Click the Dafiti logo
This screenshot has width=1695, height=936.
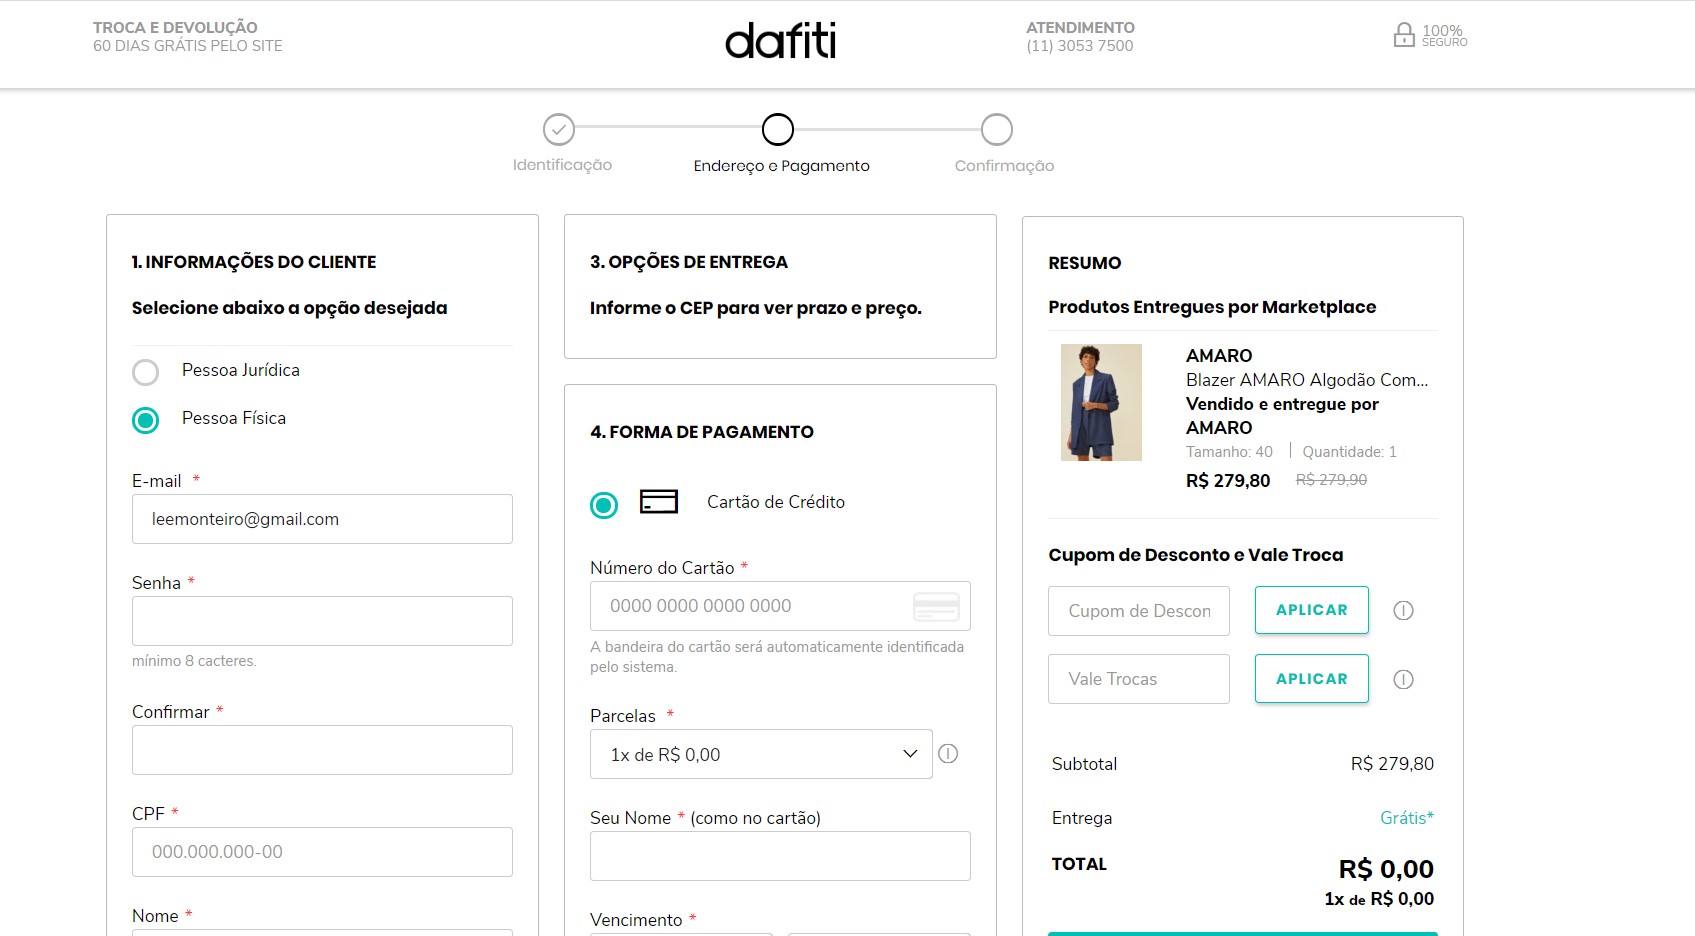coord(780,41)
